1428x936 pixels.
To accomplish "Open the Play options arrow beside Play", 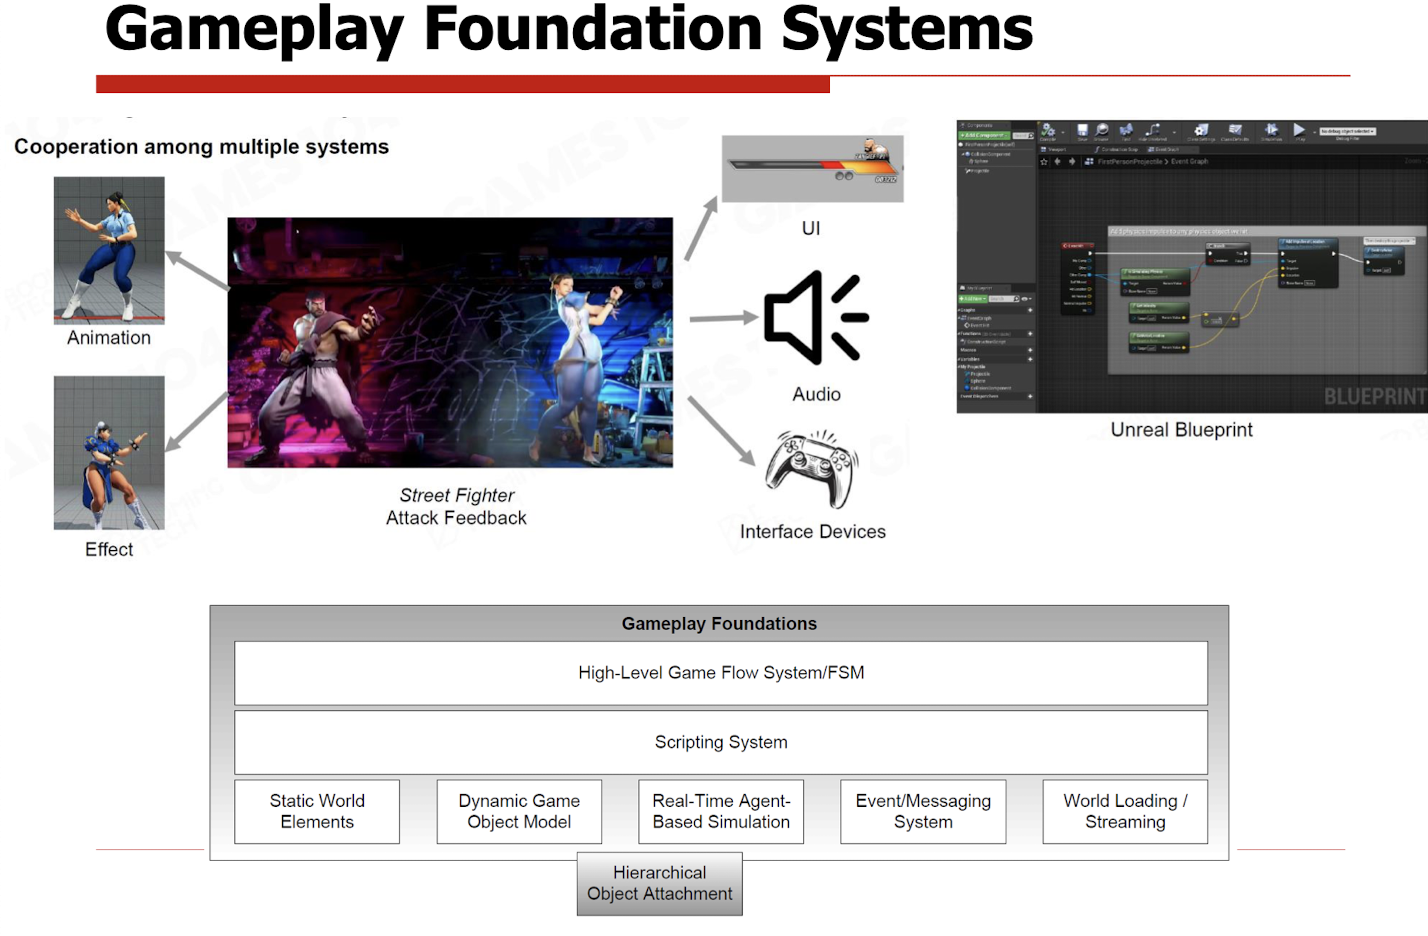I will coord(1314,132).
